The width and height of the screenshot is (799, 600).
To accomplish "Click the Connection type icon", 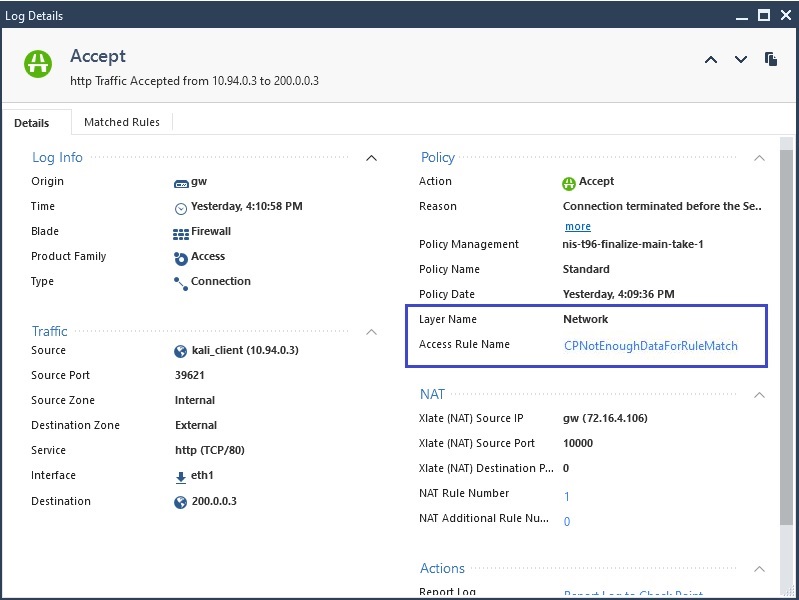I will tap(181, 284).
